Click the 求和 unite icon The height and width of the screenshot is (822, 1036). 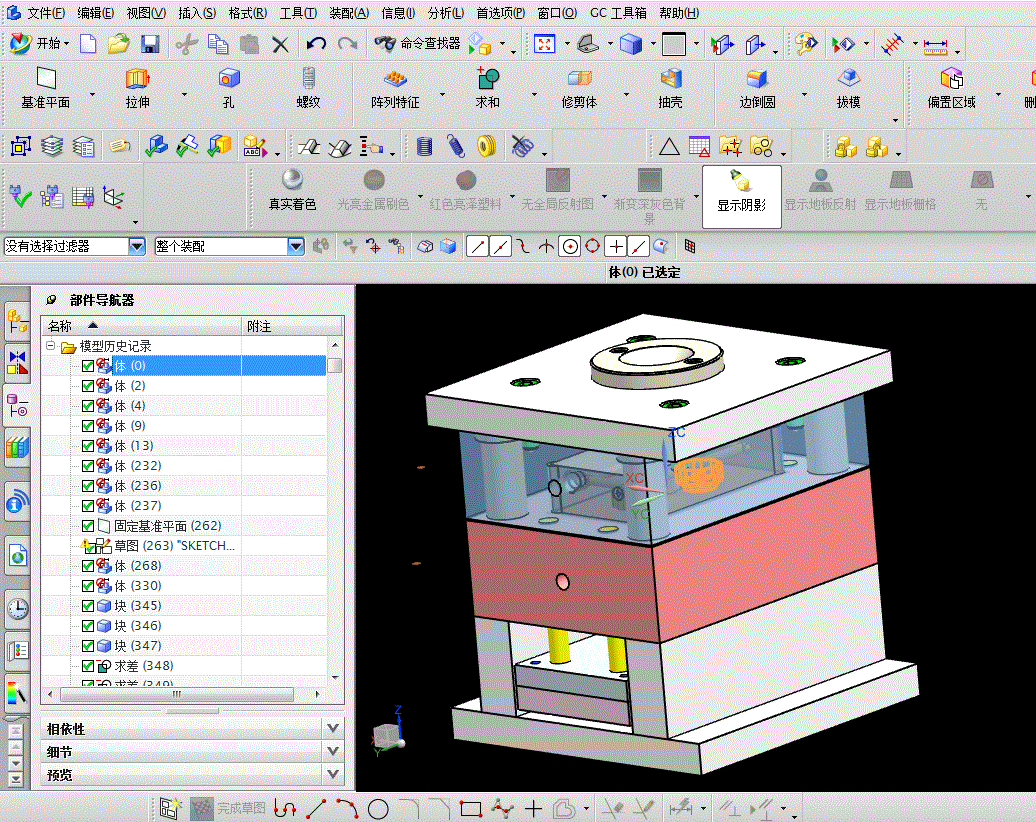tap(488, 88)
